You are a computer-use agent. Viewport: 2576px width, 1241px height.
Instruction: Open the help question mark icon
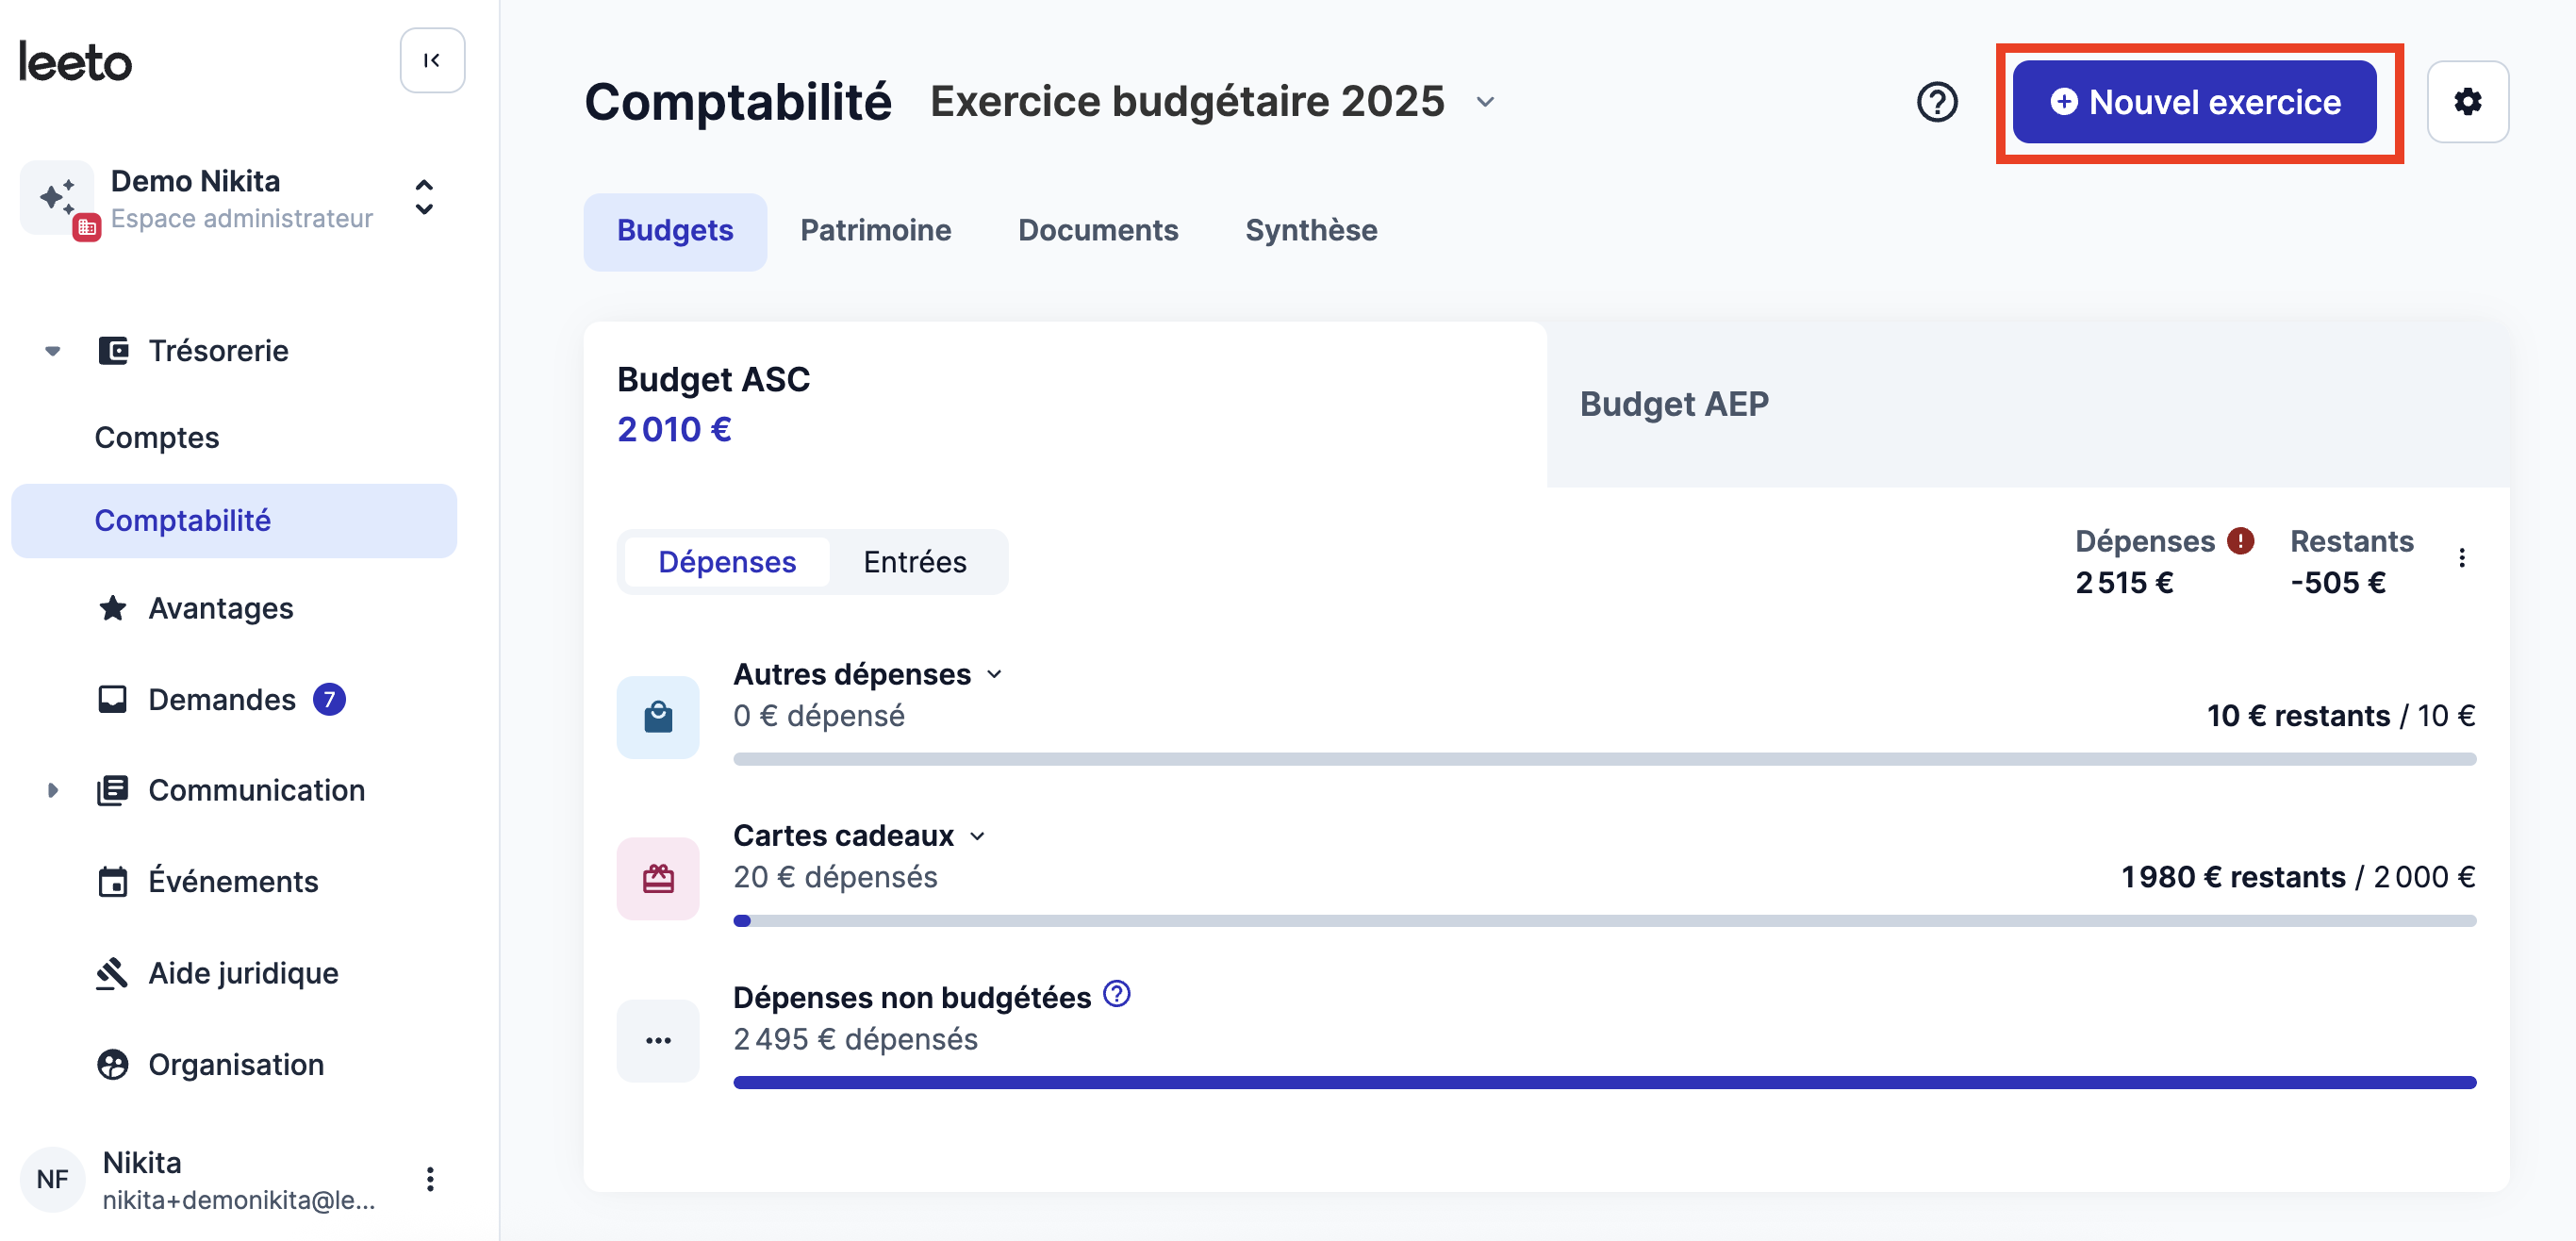[1937, 102]
